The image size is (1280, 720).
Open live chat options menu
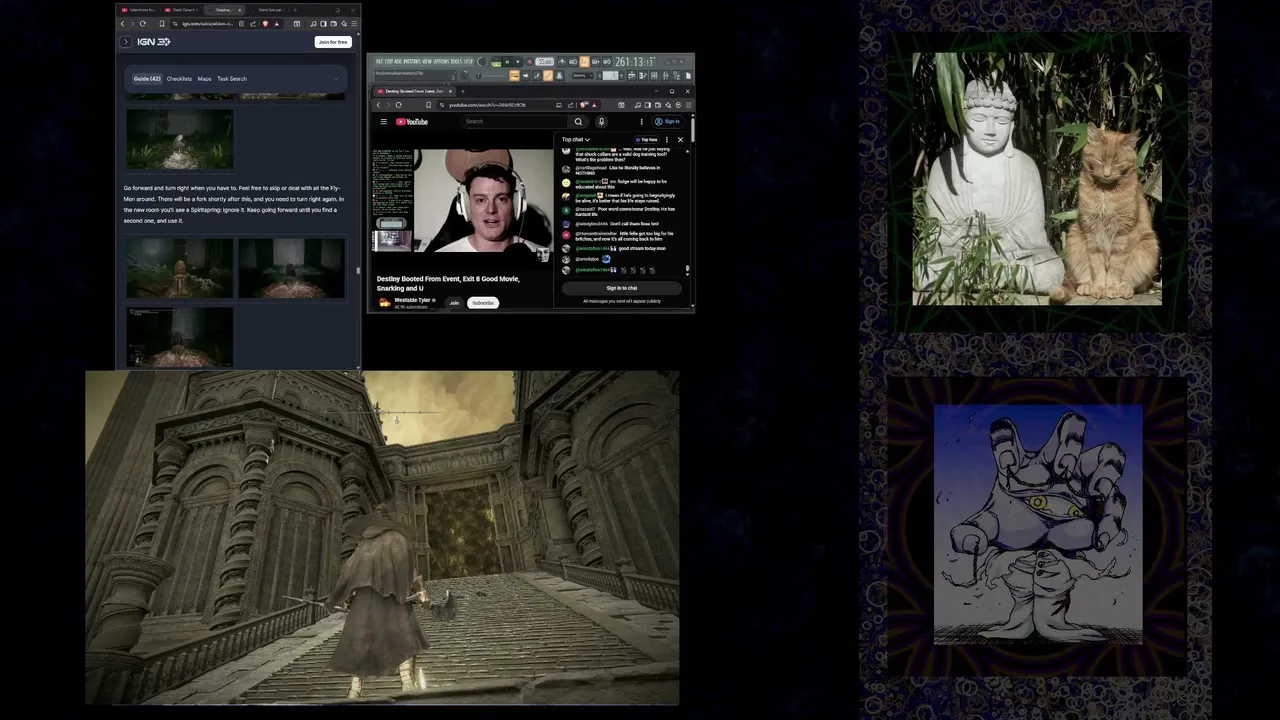[667, 140]
